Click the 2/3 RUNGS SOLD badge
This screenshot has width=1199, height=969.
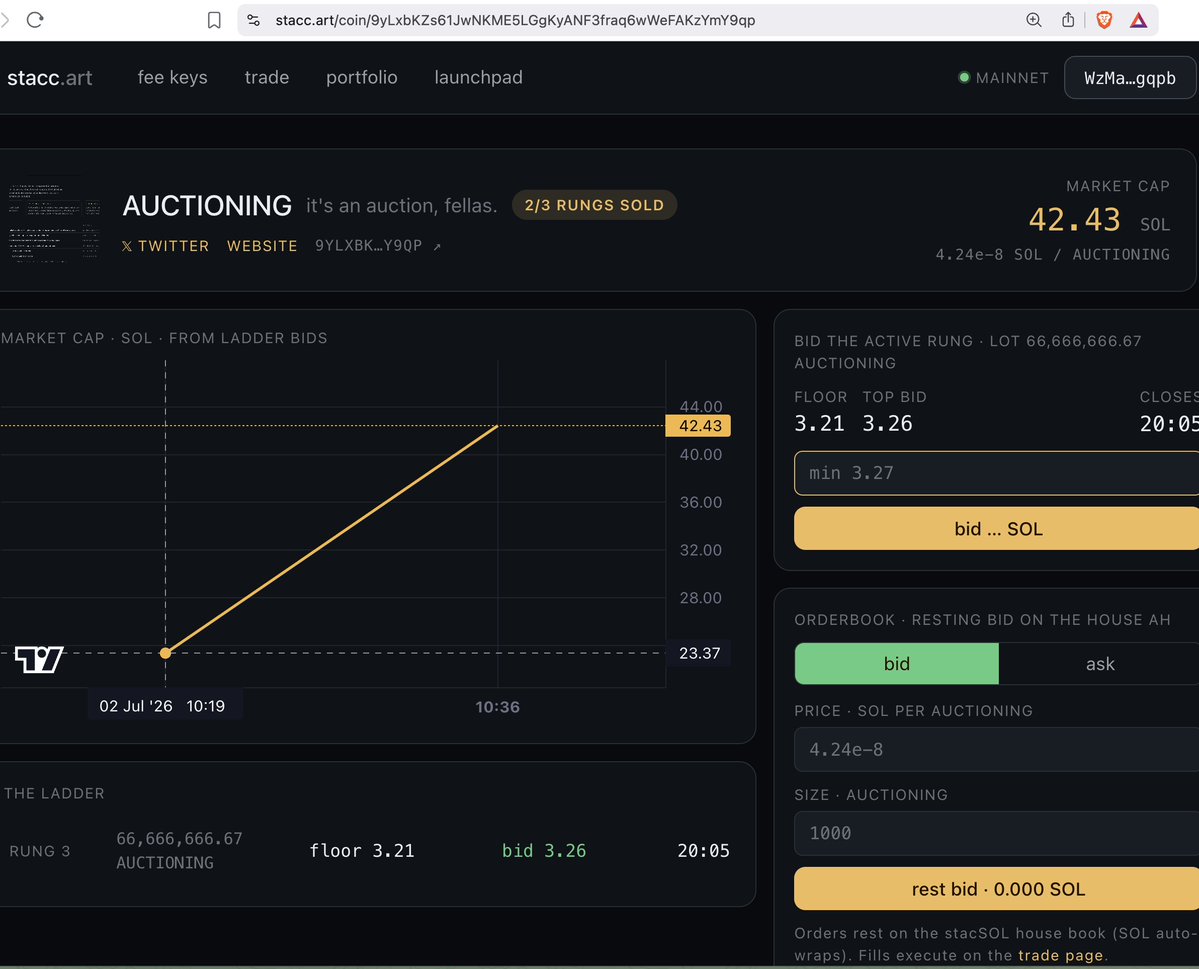(594, 205)
